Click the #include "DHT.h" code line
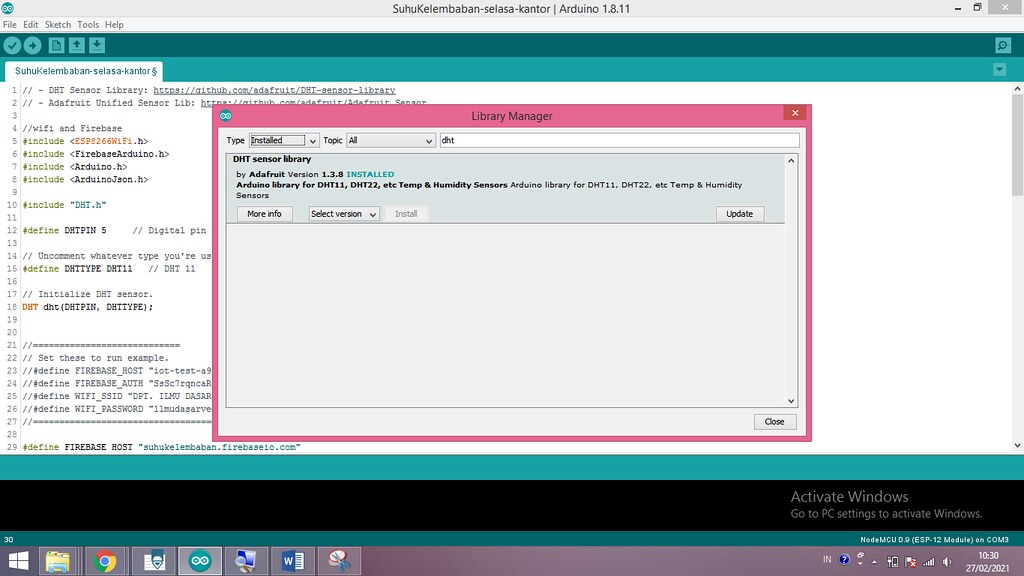1024x576 pixels. pyautogui.click(x=64, y=205)
